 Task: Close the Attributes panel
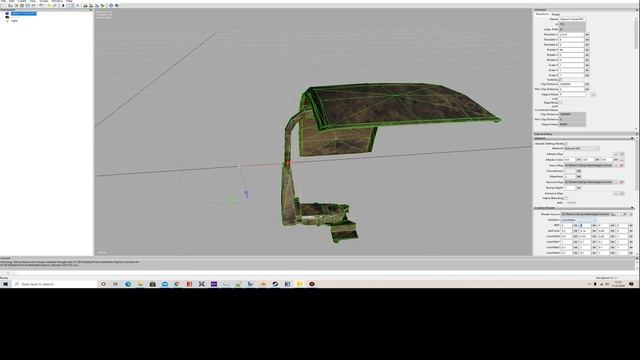point(637,10)
